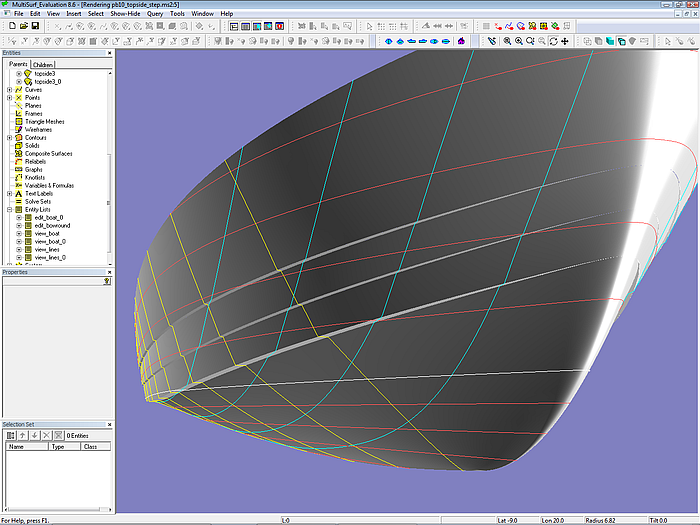Screen dimensions: 700x525
Task: Expand the Points tree node
Action: point(9,97)
